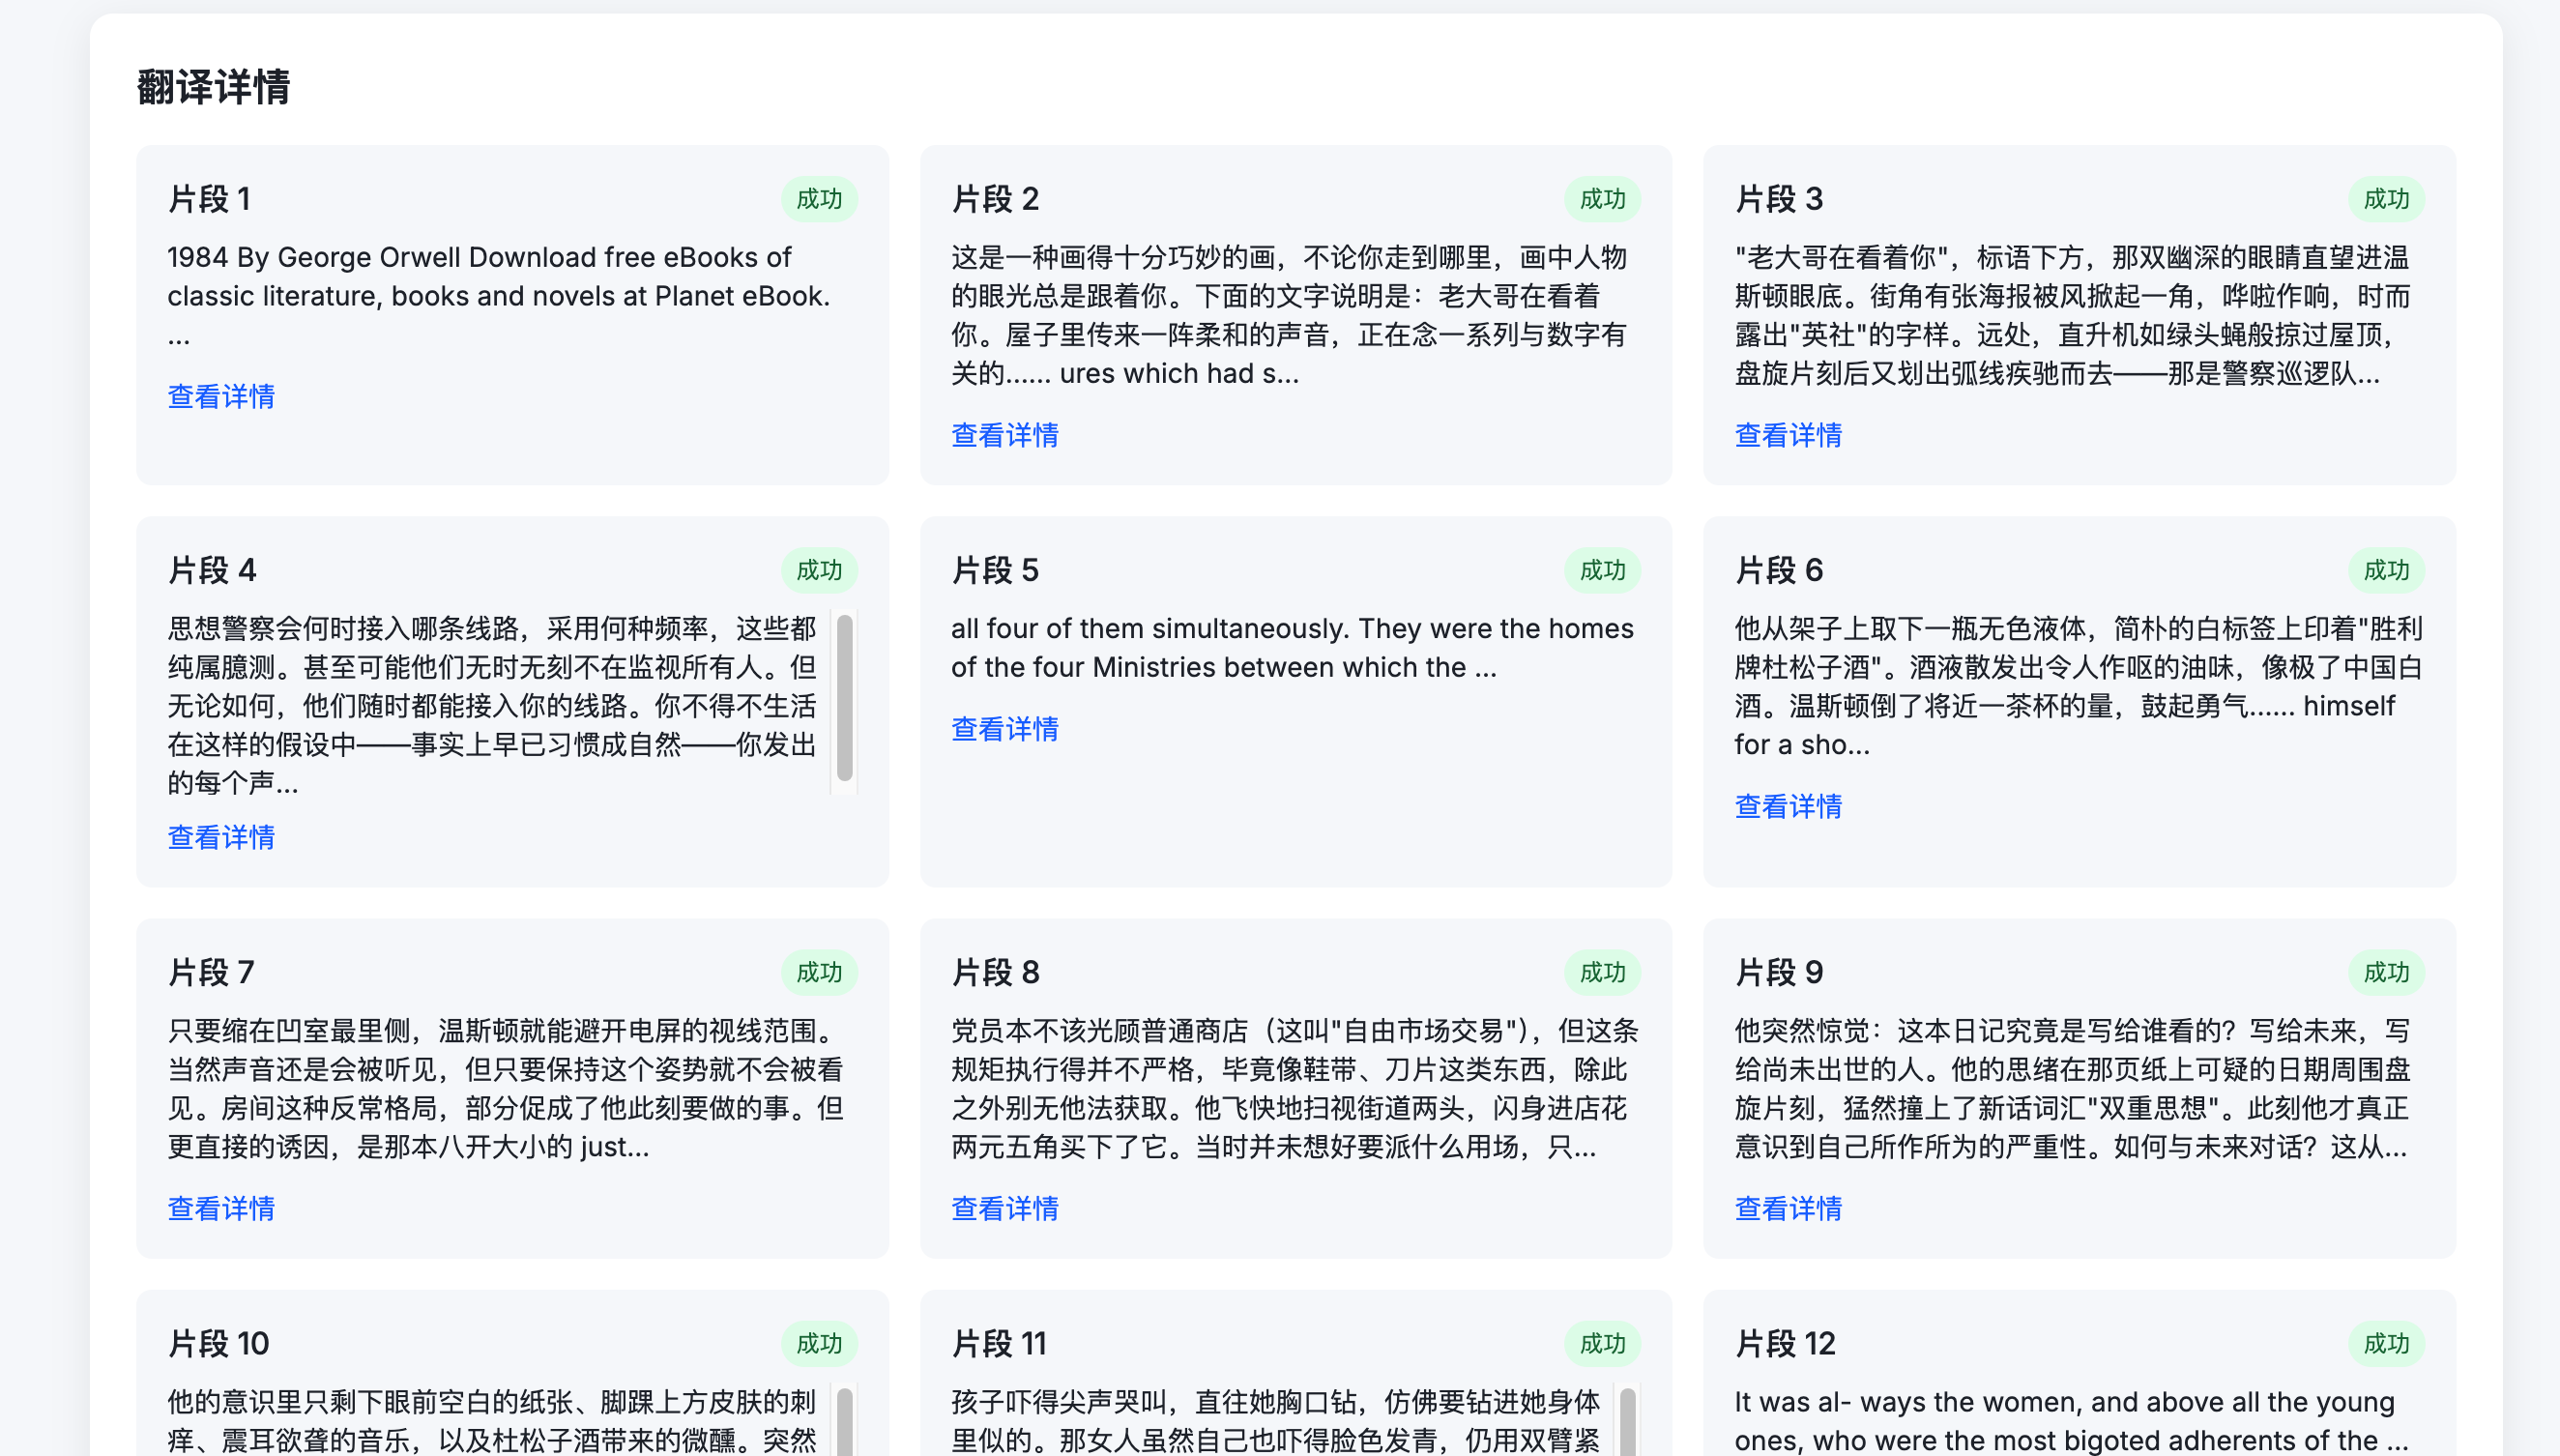Screen dimensions: 2560x1456
Task: Click the 片段 1 card title
Action: [209, 199]
